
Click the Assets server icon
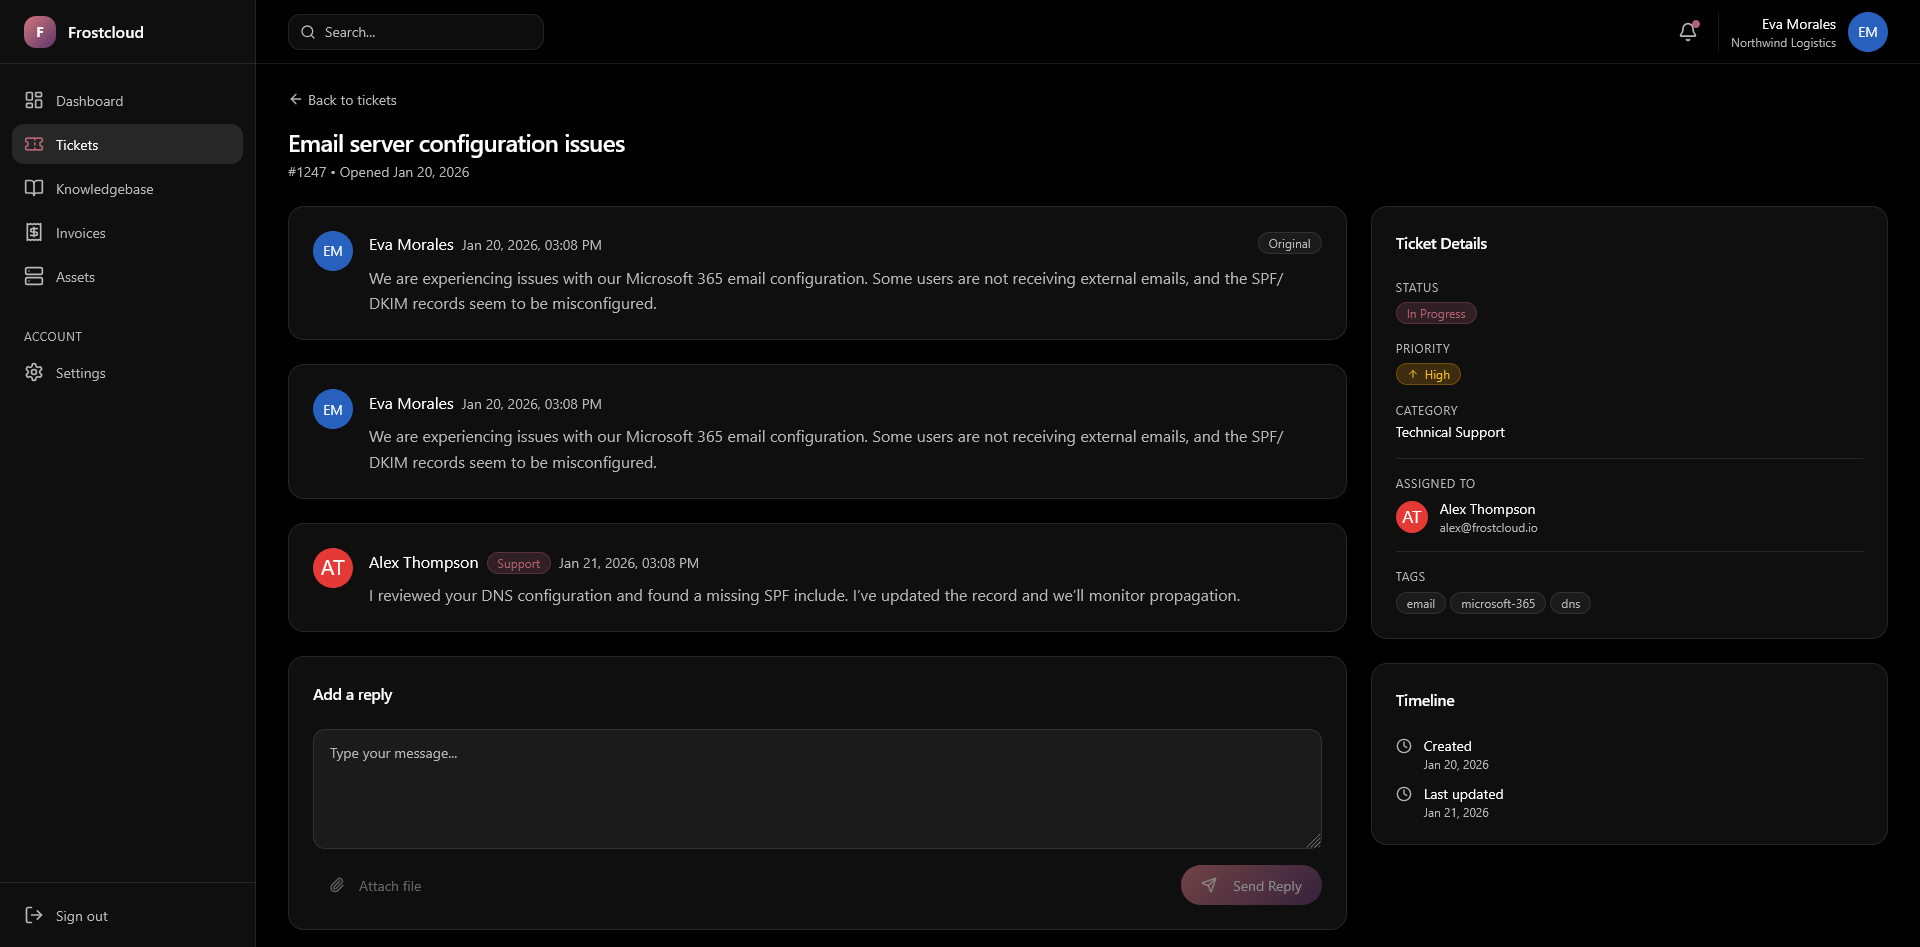coord(34,276)
